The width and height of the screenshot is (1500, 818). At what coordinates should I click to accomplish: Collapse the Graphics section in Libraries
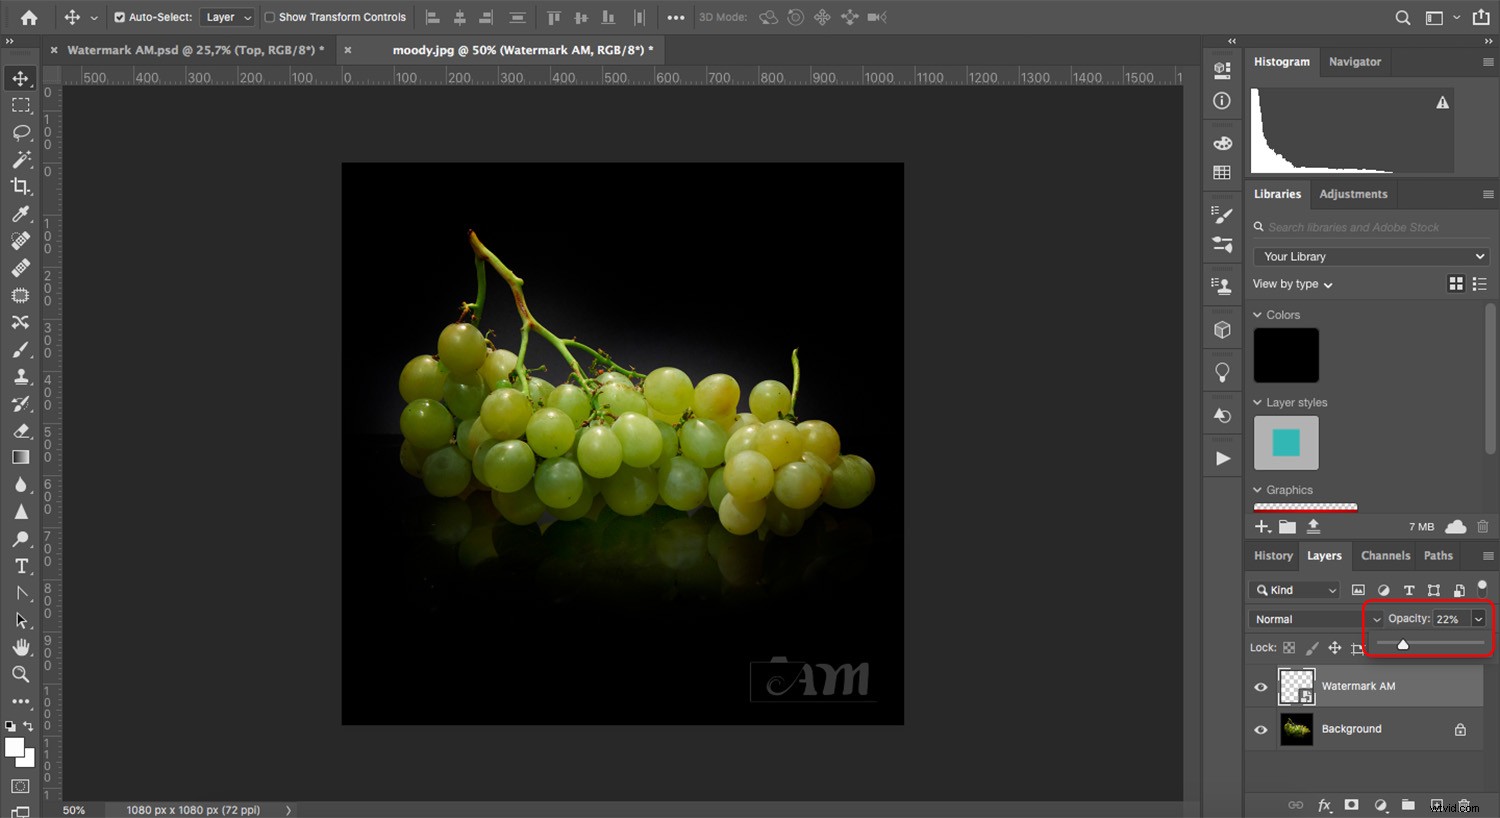tap(1258, 489)
